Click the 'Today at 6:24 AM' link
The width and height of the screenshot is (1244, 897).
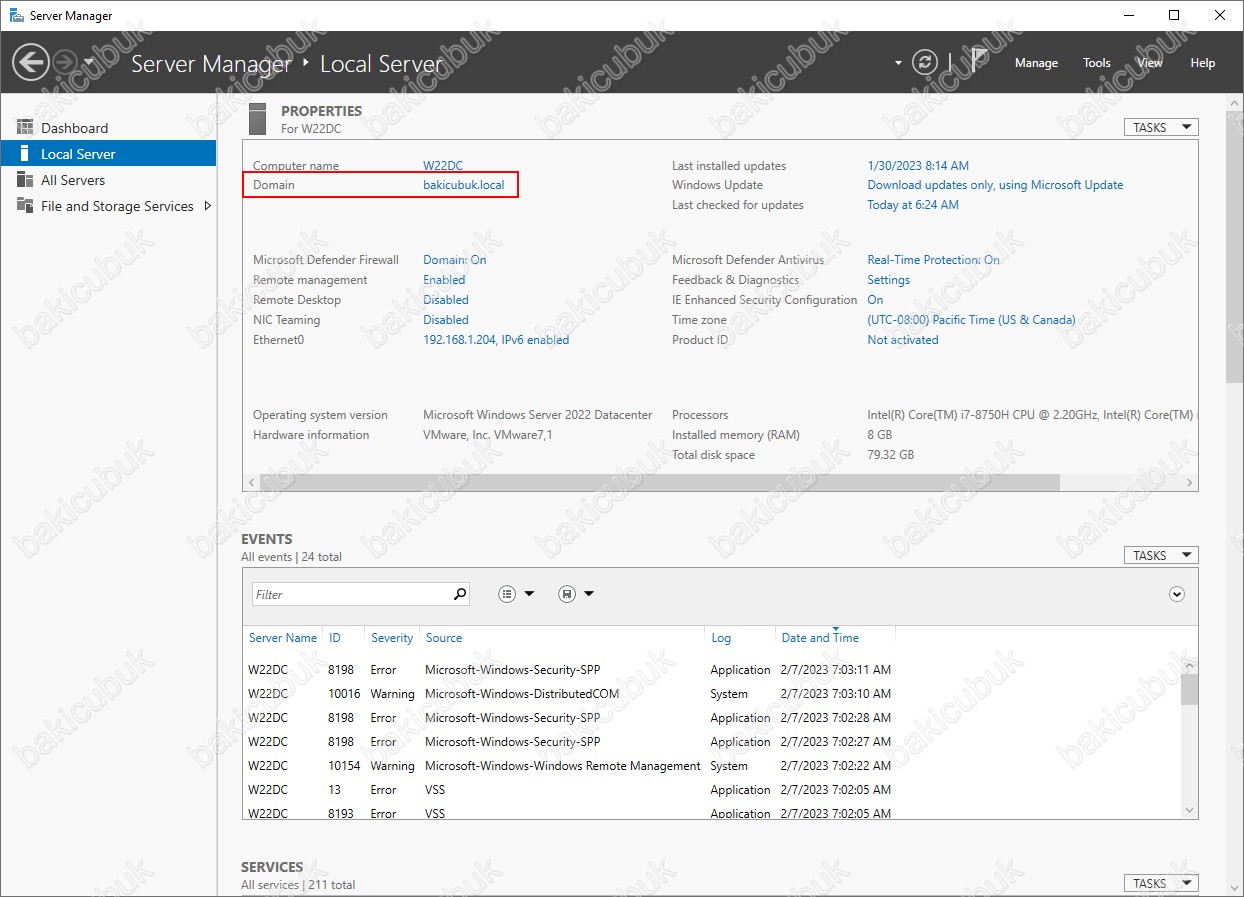(913, 205)
